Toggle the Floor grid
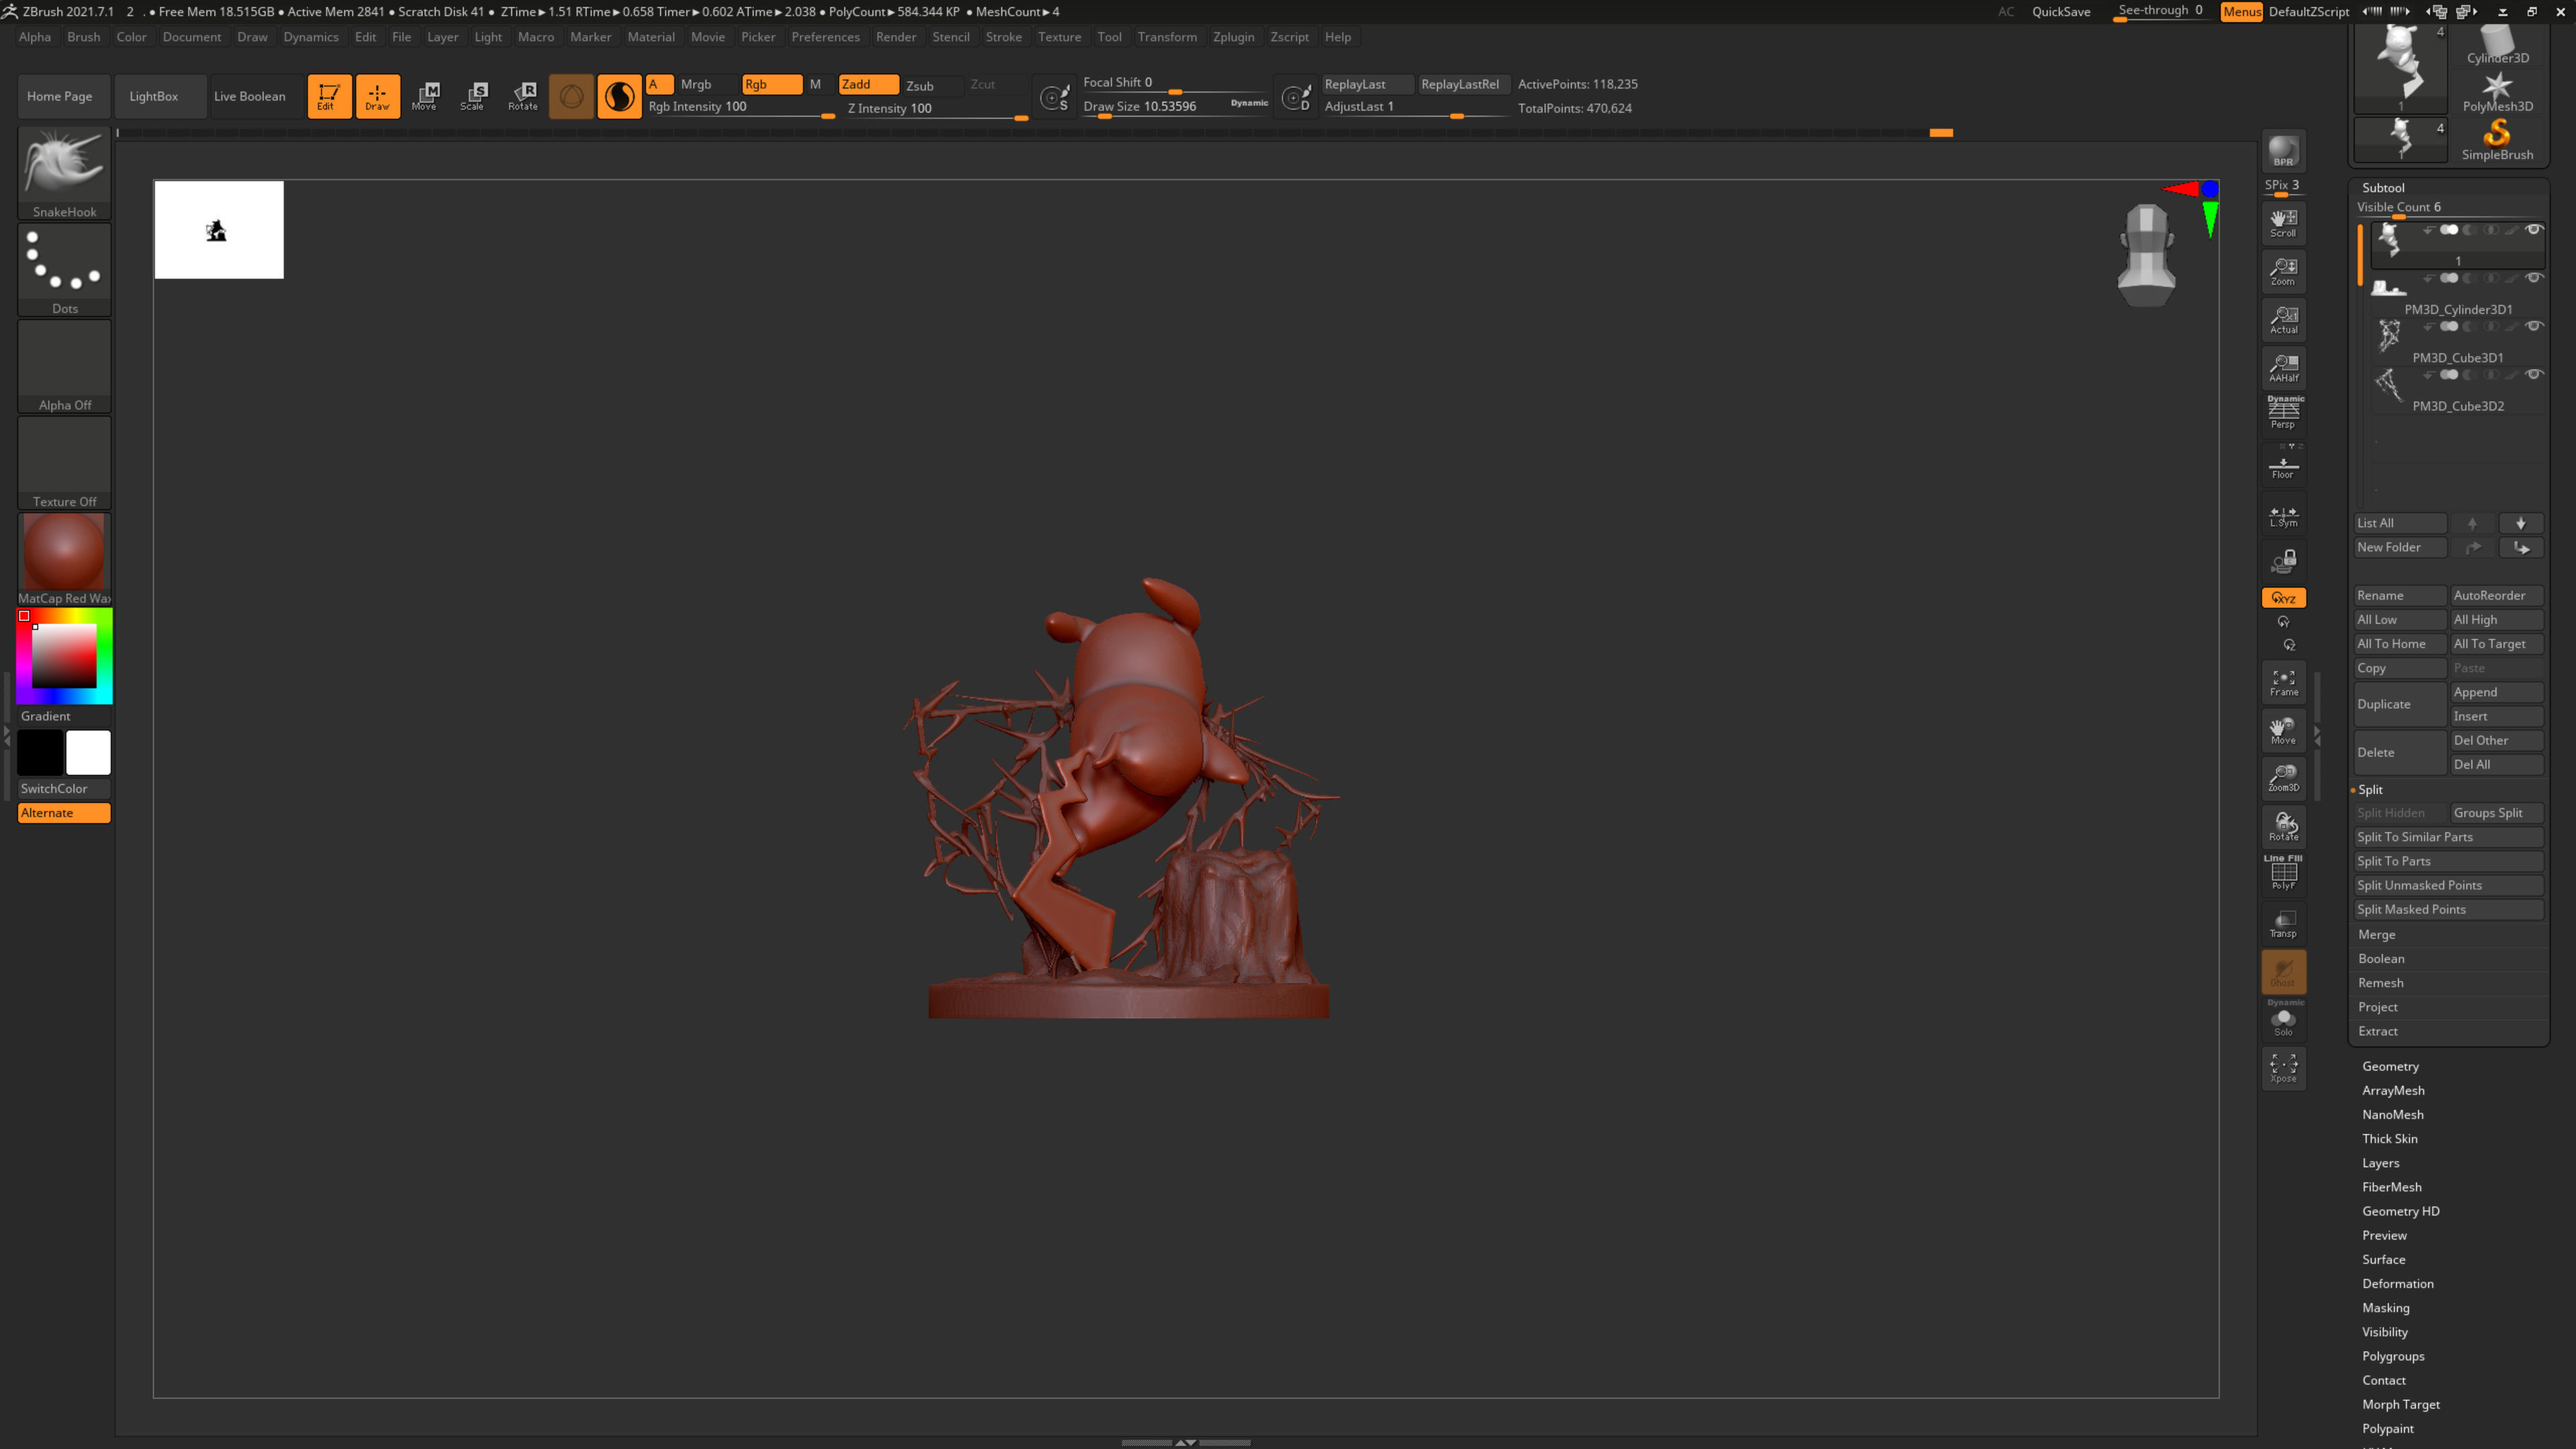The image size is (2576, 1449). pyautogui.click(x=2283, y=466)
